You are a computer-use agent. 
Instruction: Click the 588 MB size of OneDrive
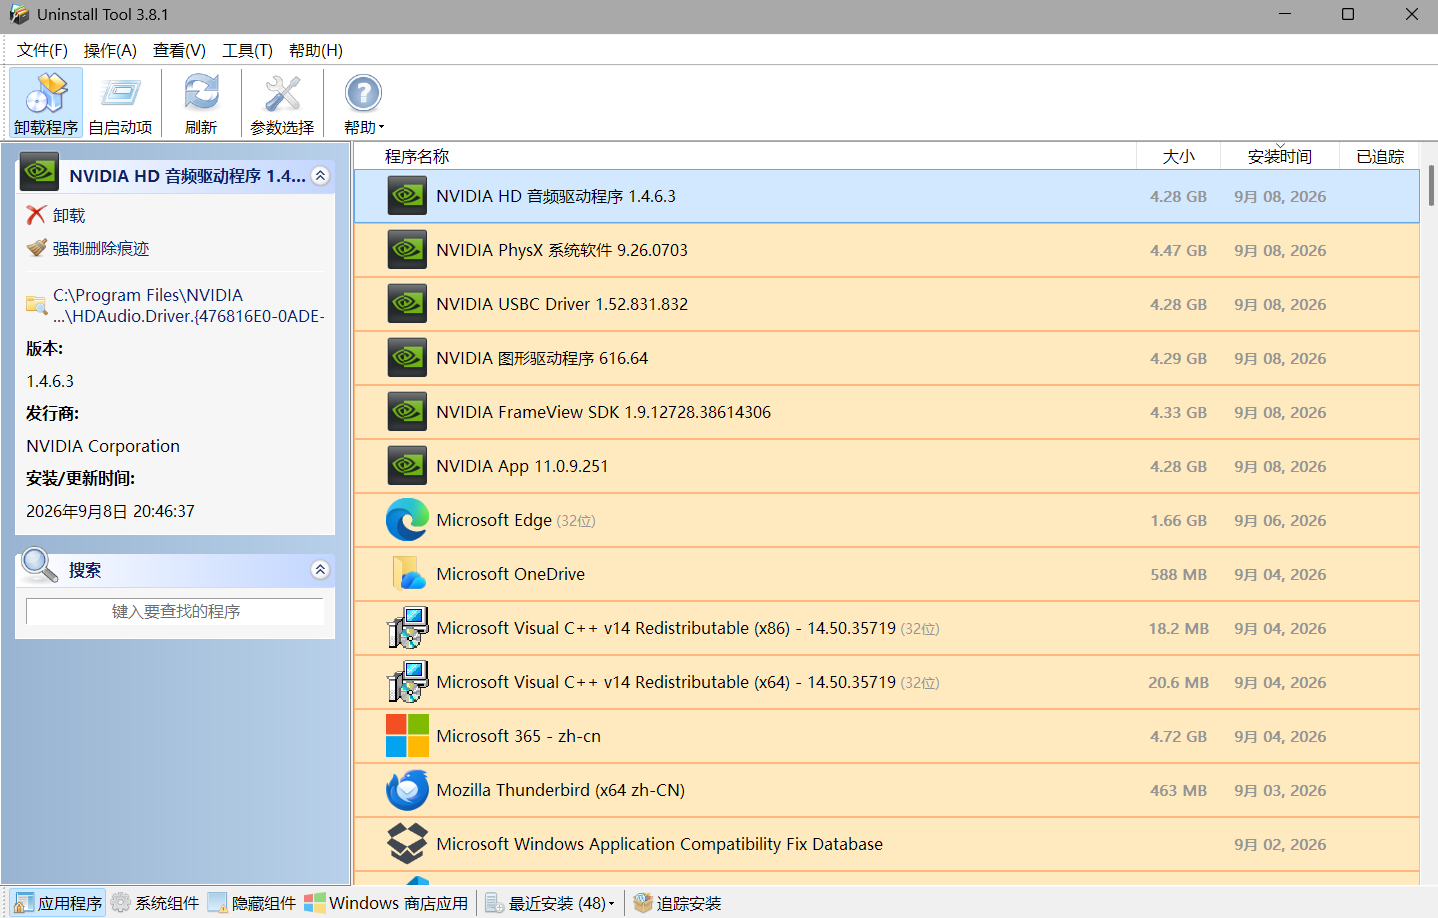click(x=1178, y=574)
